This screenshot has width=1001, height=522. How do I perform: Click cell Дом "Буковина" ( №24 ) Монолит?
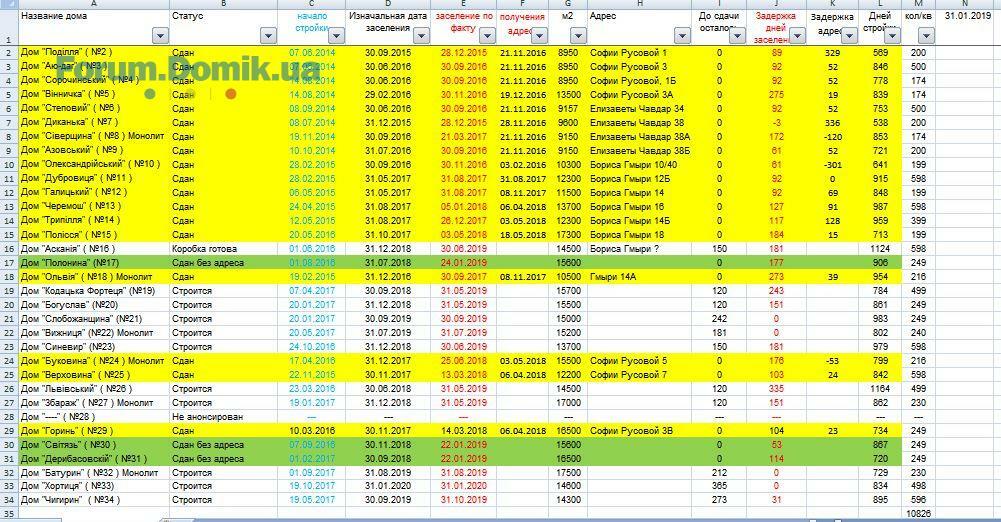94,361
